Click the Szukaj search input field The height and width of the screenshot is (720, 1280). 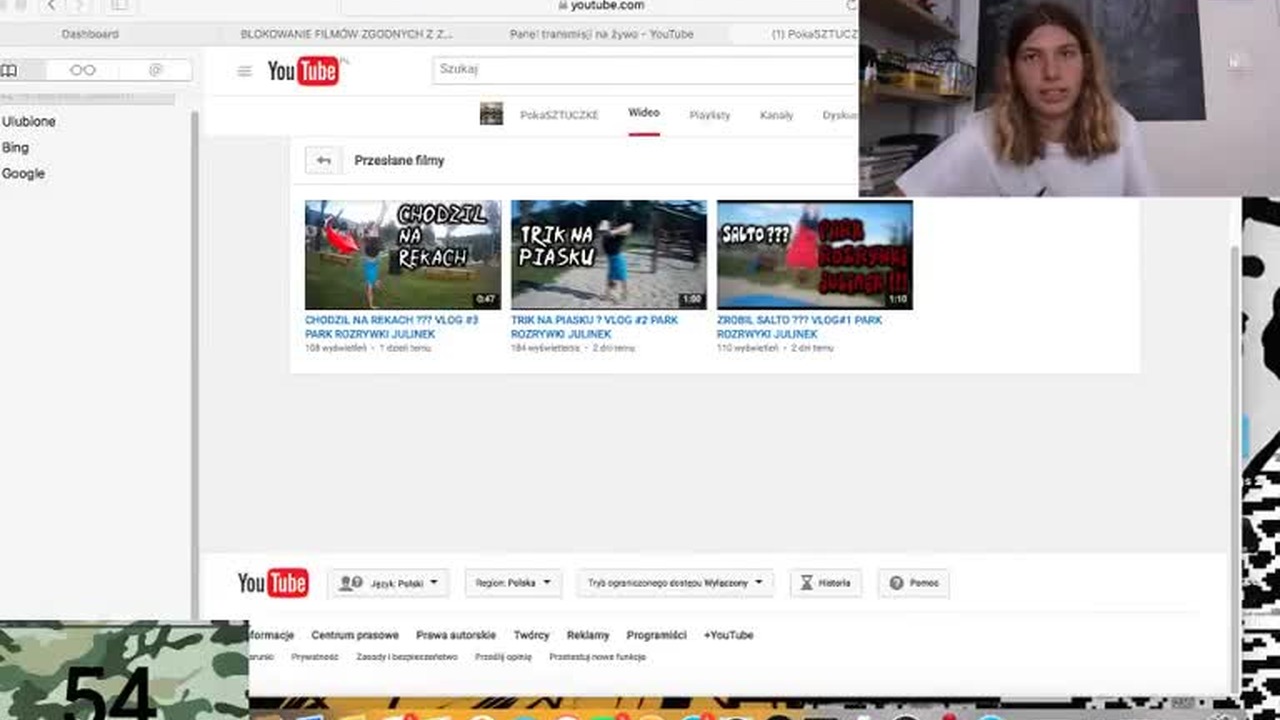pos(645,69)
